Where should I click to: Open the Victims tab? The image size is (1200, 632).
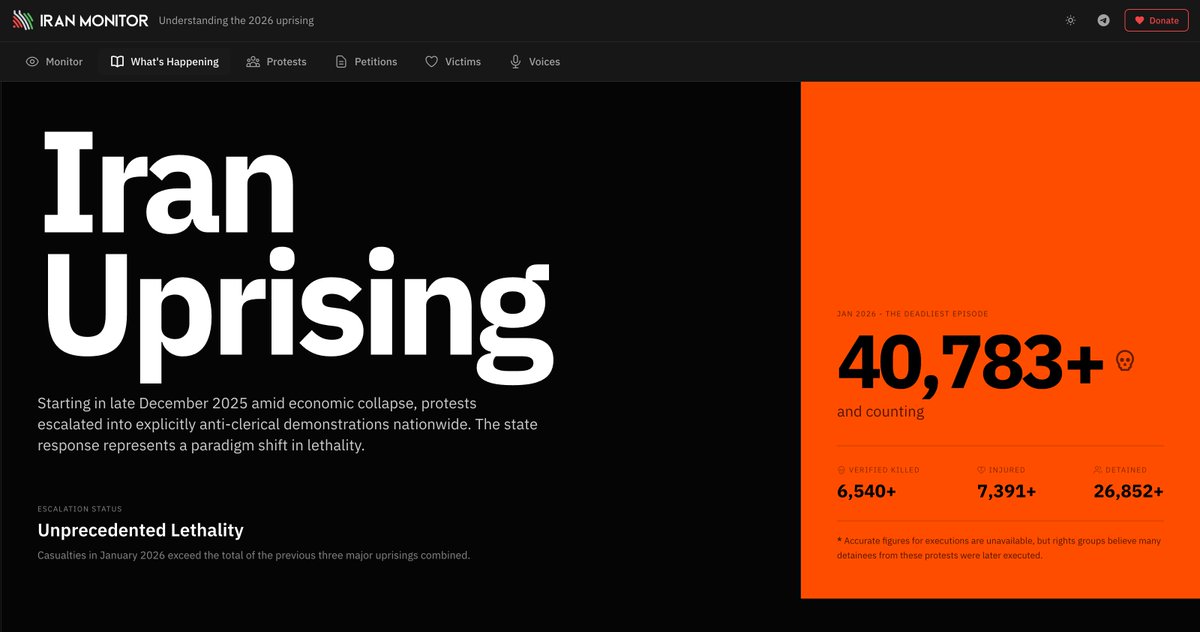pos(453,62)
